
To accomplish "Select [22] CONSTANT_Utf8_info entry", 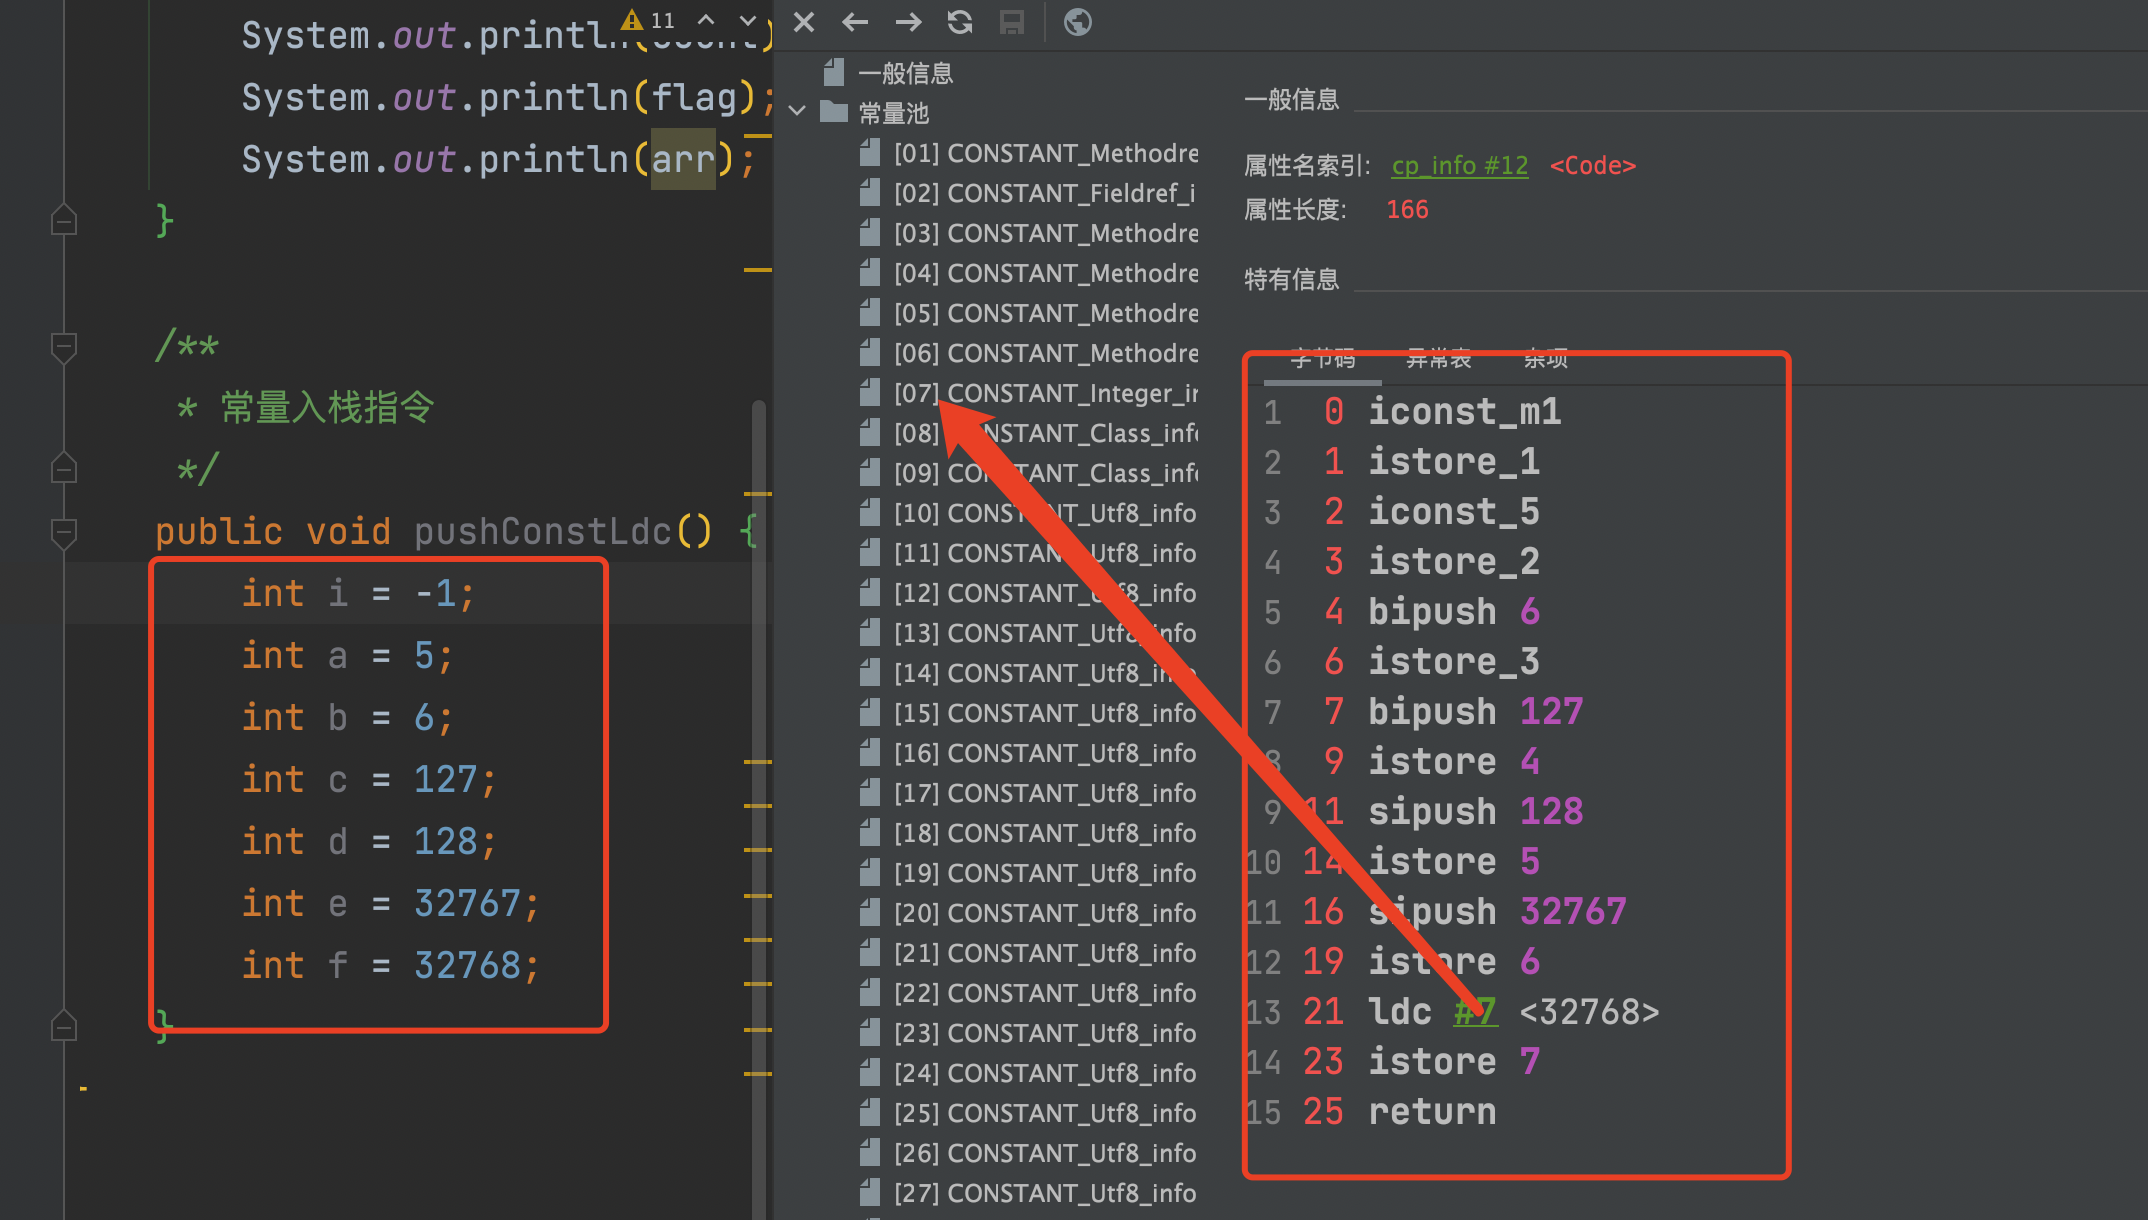I will (1028, 993).
